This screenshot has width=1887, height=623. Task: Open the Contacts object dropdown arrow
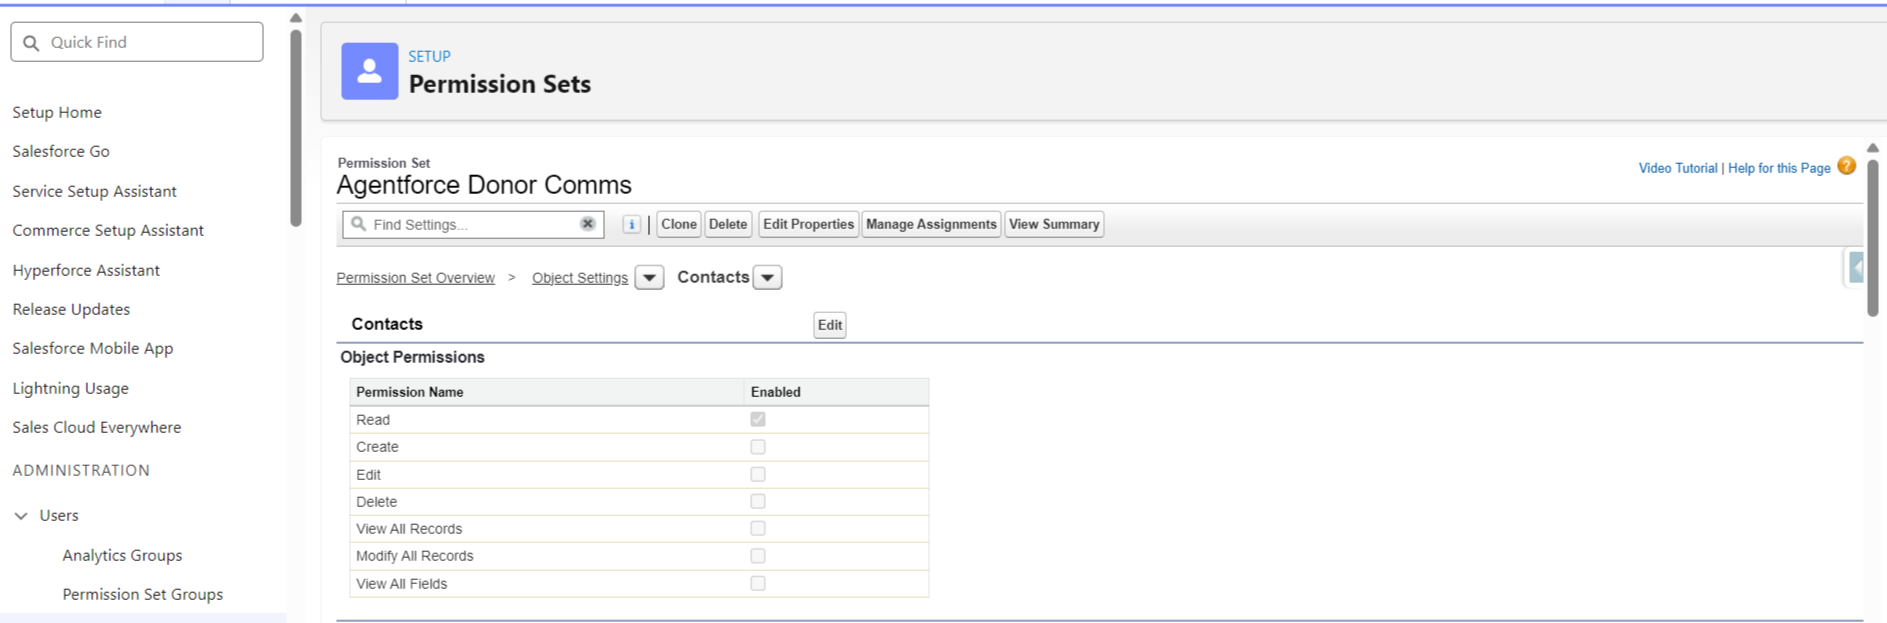(767, 278)
